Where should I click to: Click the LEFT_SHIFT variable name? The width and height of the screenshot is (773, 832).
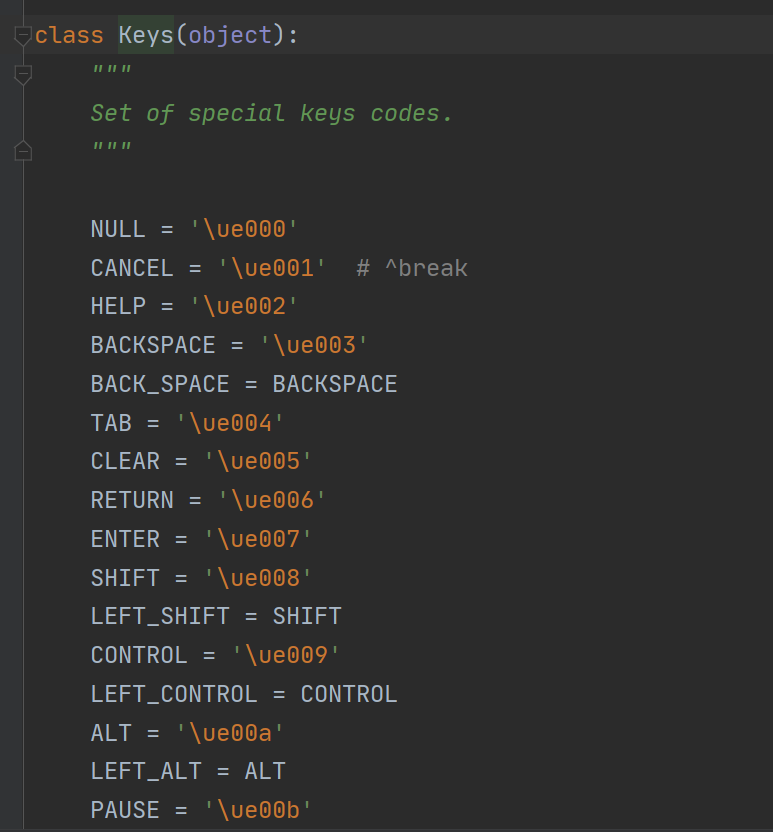tap(160, 616)
